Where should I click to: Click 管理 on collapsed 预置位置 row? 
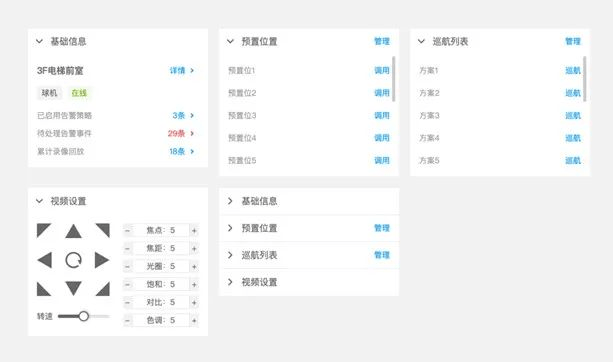point(382,228)
